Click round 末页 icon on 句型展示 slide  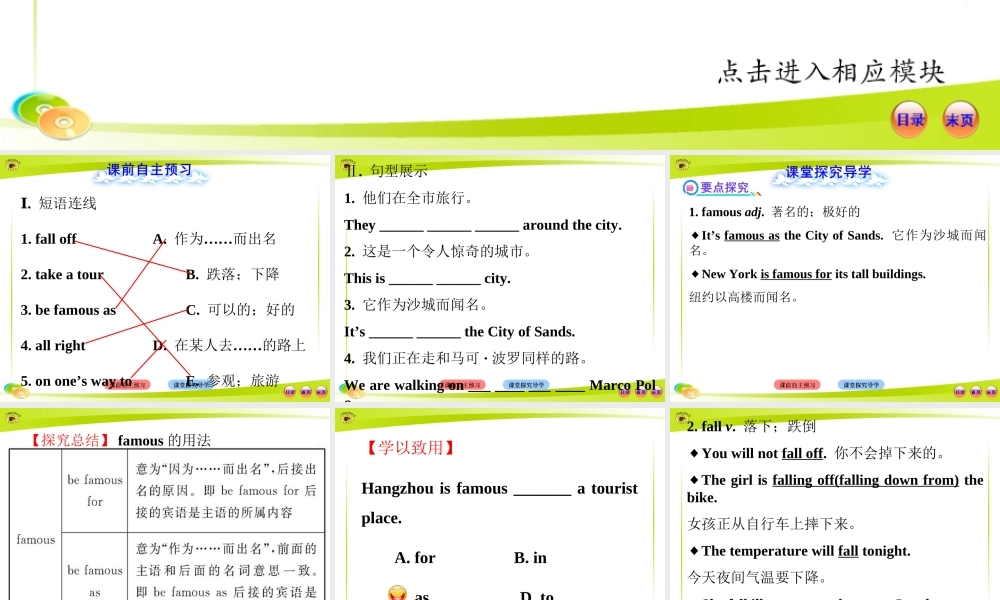point(656,391)
